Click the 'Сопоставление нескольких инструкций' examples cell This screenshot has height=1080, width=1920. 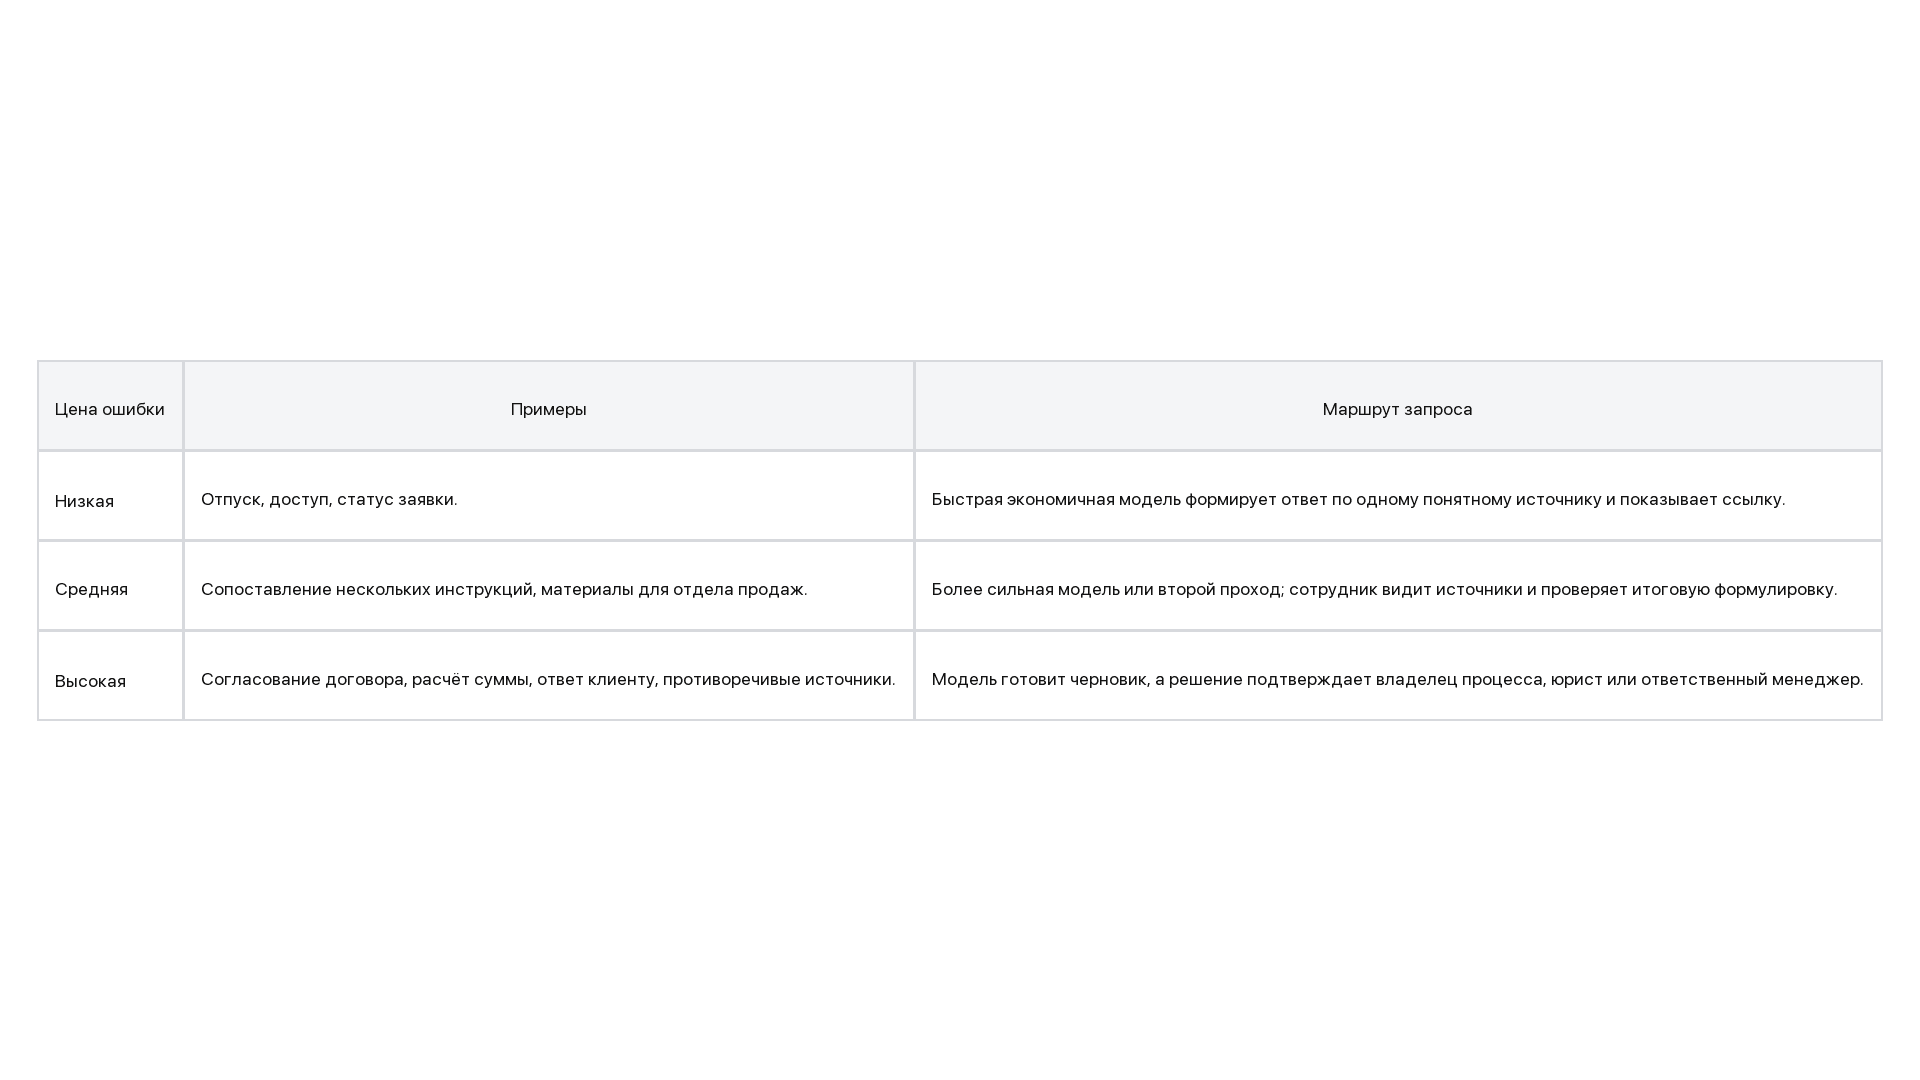coord(549,586)
